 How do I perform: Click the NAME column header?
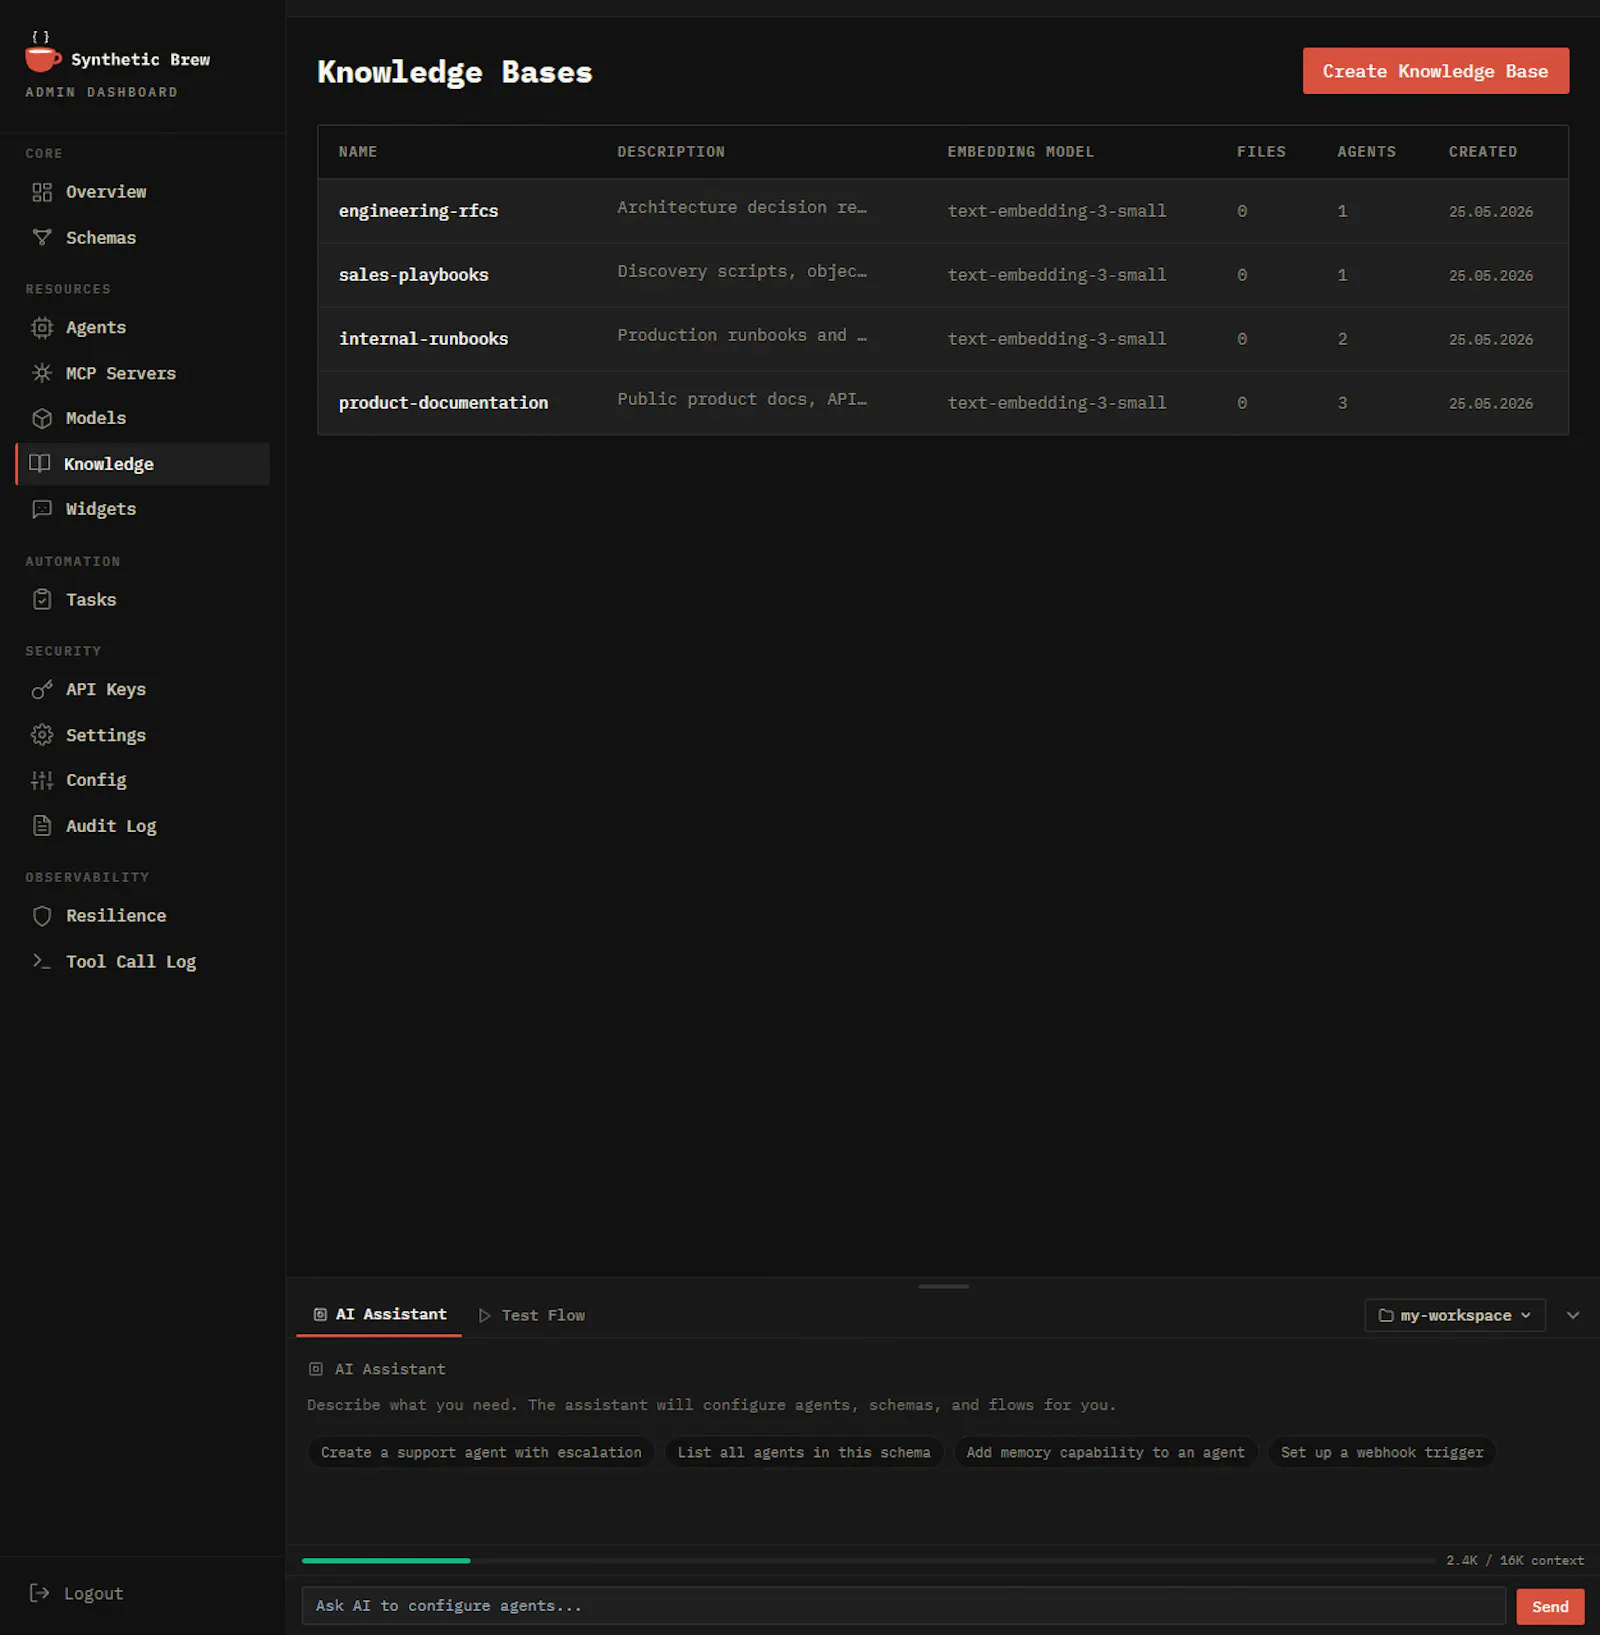pos(358,152)
